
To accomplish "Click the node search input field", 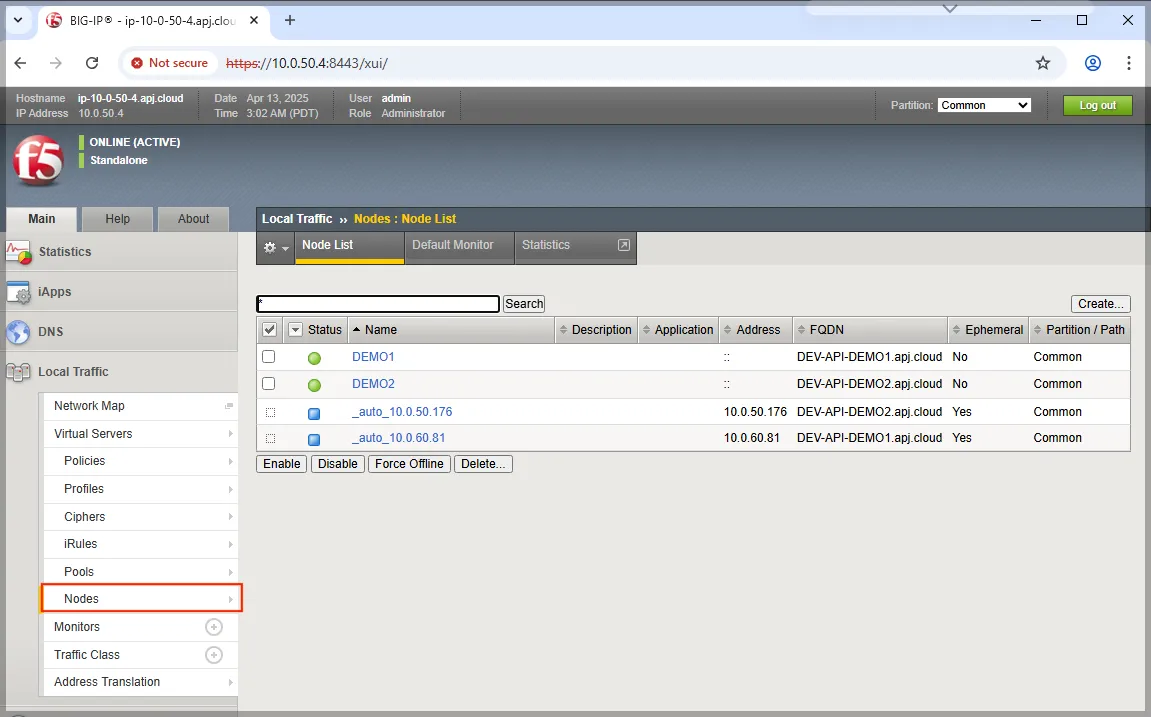I will click(x=377, y=304).
